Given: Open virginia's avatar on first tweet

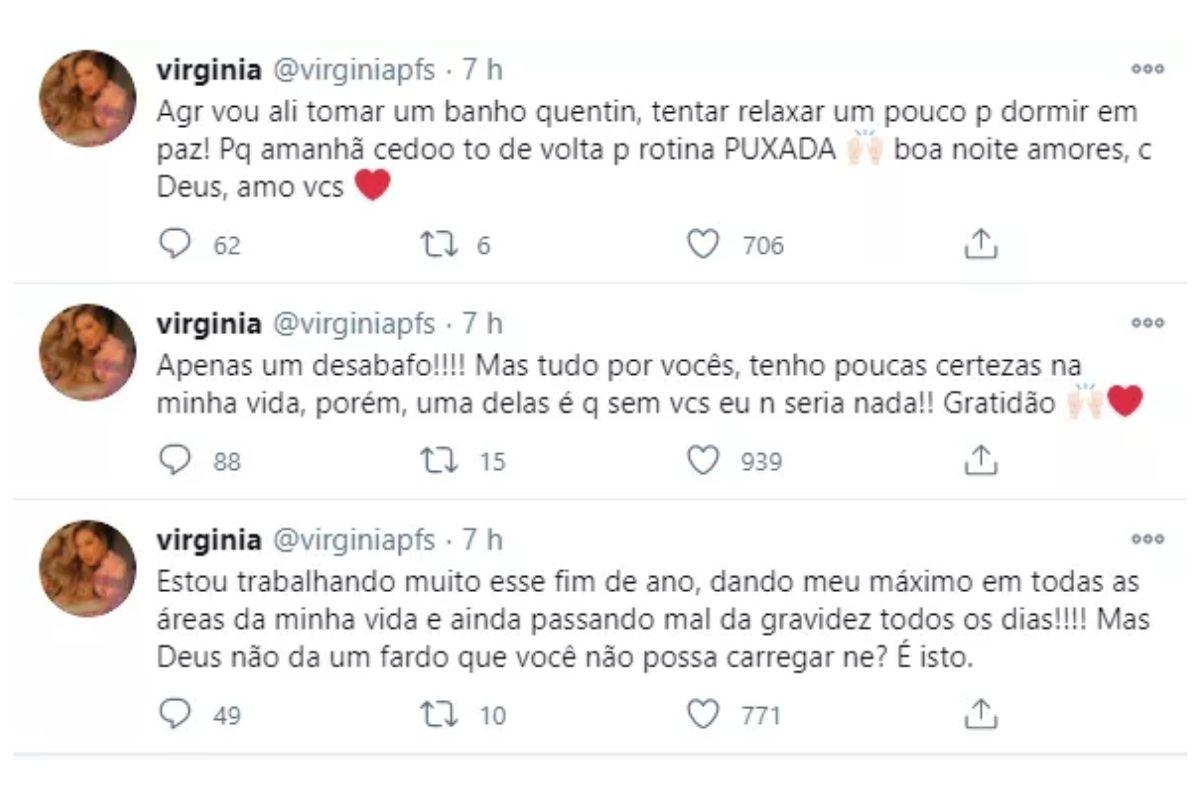Looking at the screenshot, I should point(87,98).
